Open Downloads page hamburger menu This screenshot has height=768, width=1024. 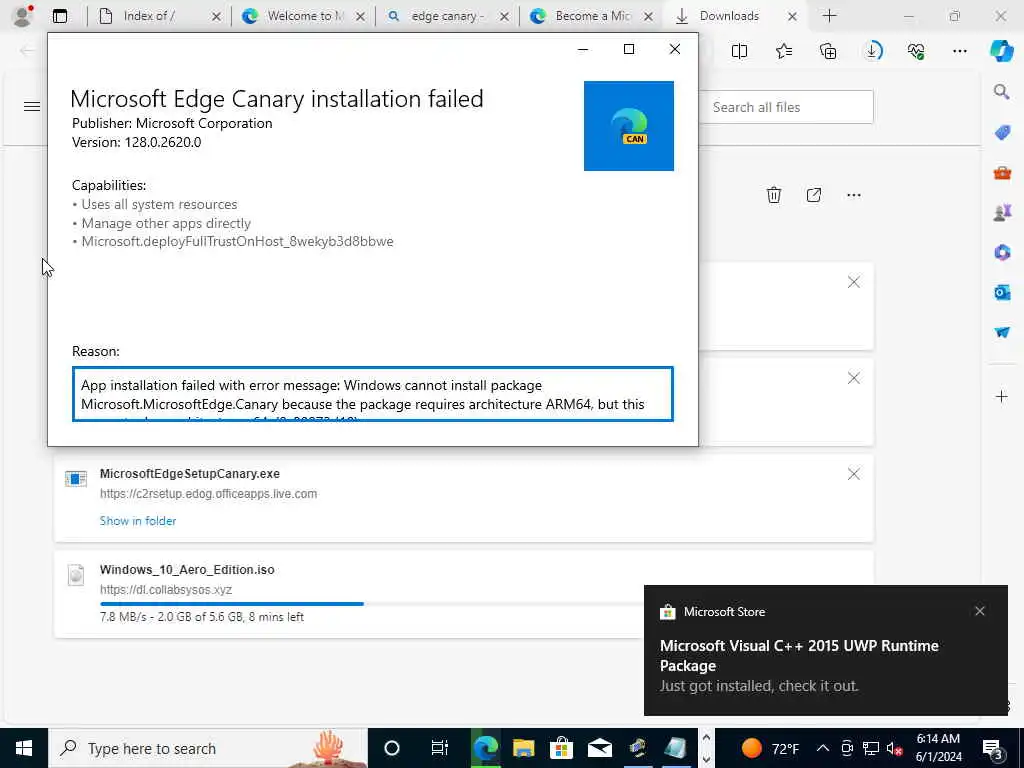point(32,106)
